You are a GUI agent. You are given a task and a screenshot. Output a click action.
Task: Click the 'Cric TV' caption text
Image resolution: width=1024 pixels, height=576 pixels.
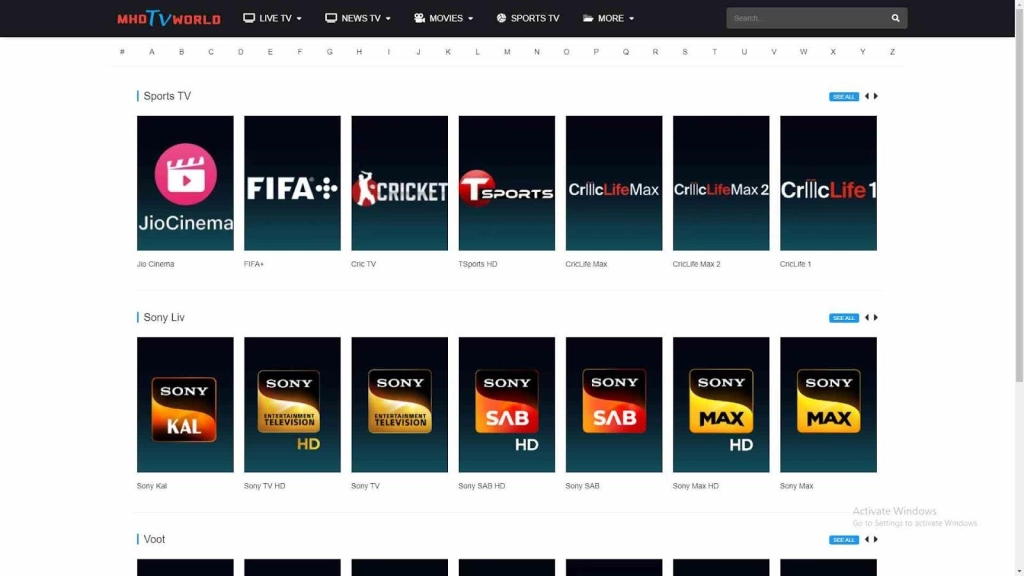(x=363, y=264)
